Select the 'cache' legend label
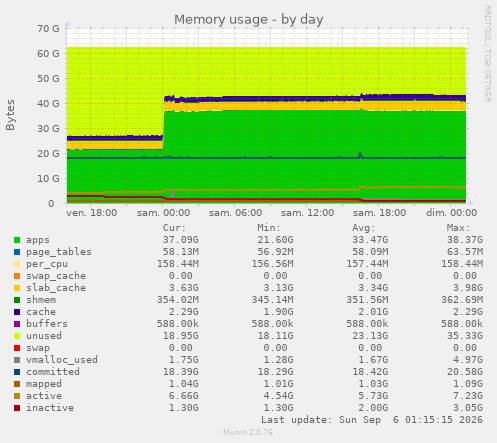The image size is (497, 443). 41,312
